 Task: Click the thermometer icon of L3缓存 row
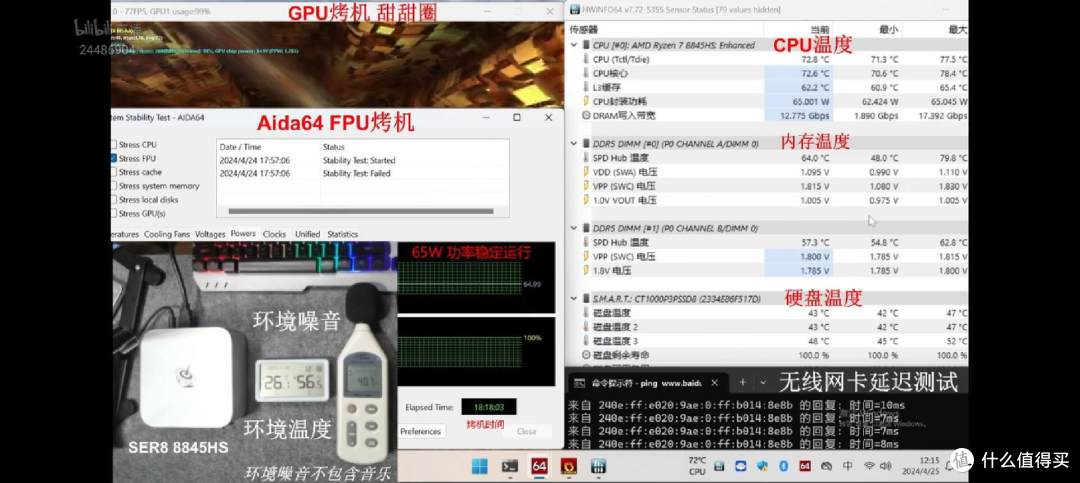(586, 88)
